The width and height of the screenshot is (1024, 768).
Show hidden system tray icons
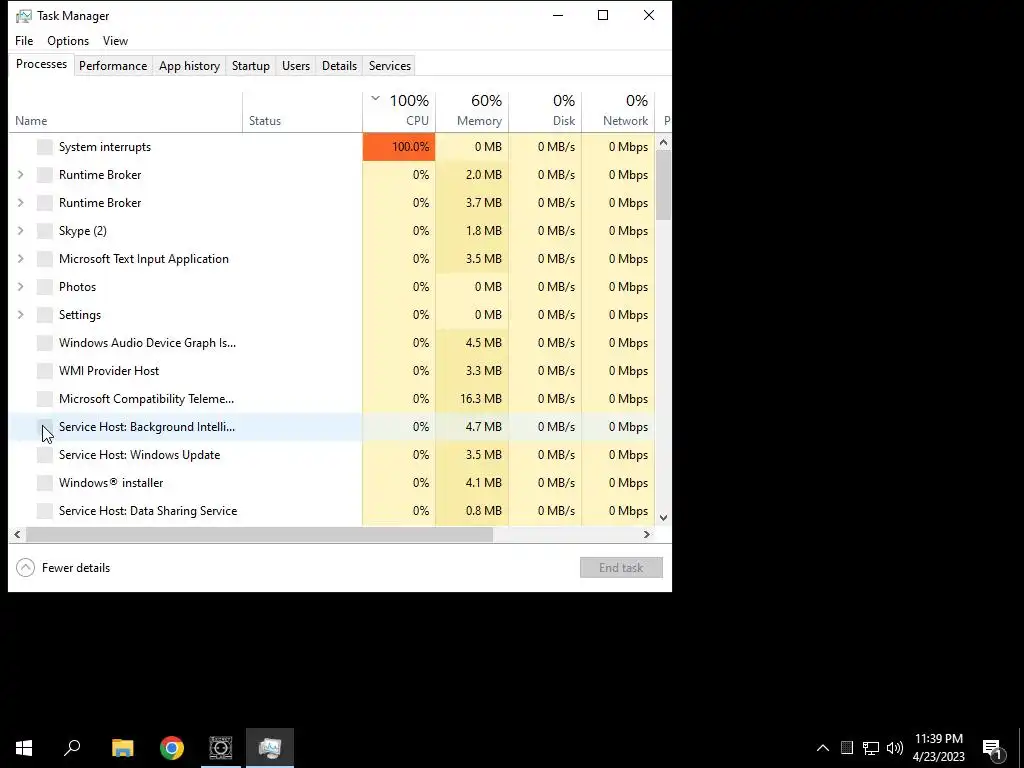pyautogui.click(x=823, y=748)
